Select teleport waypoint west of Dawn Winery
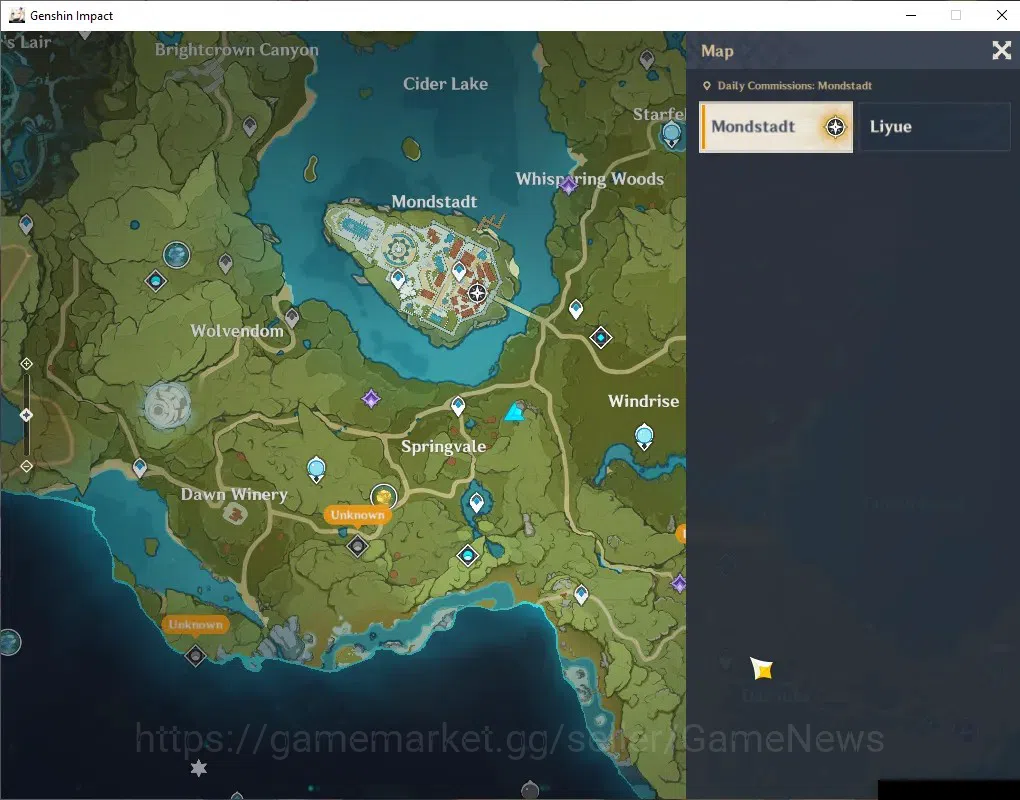The width and height of the screenshot is (1020, 800). coord(140,468)
